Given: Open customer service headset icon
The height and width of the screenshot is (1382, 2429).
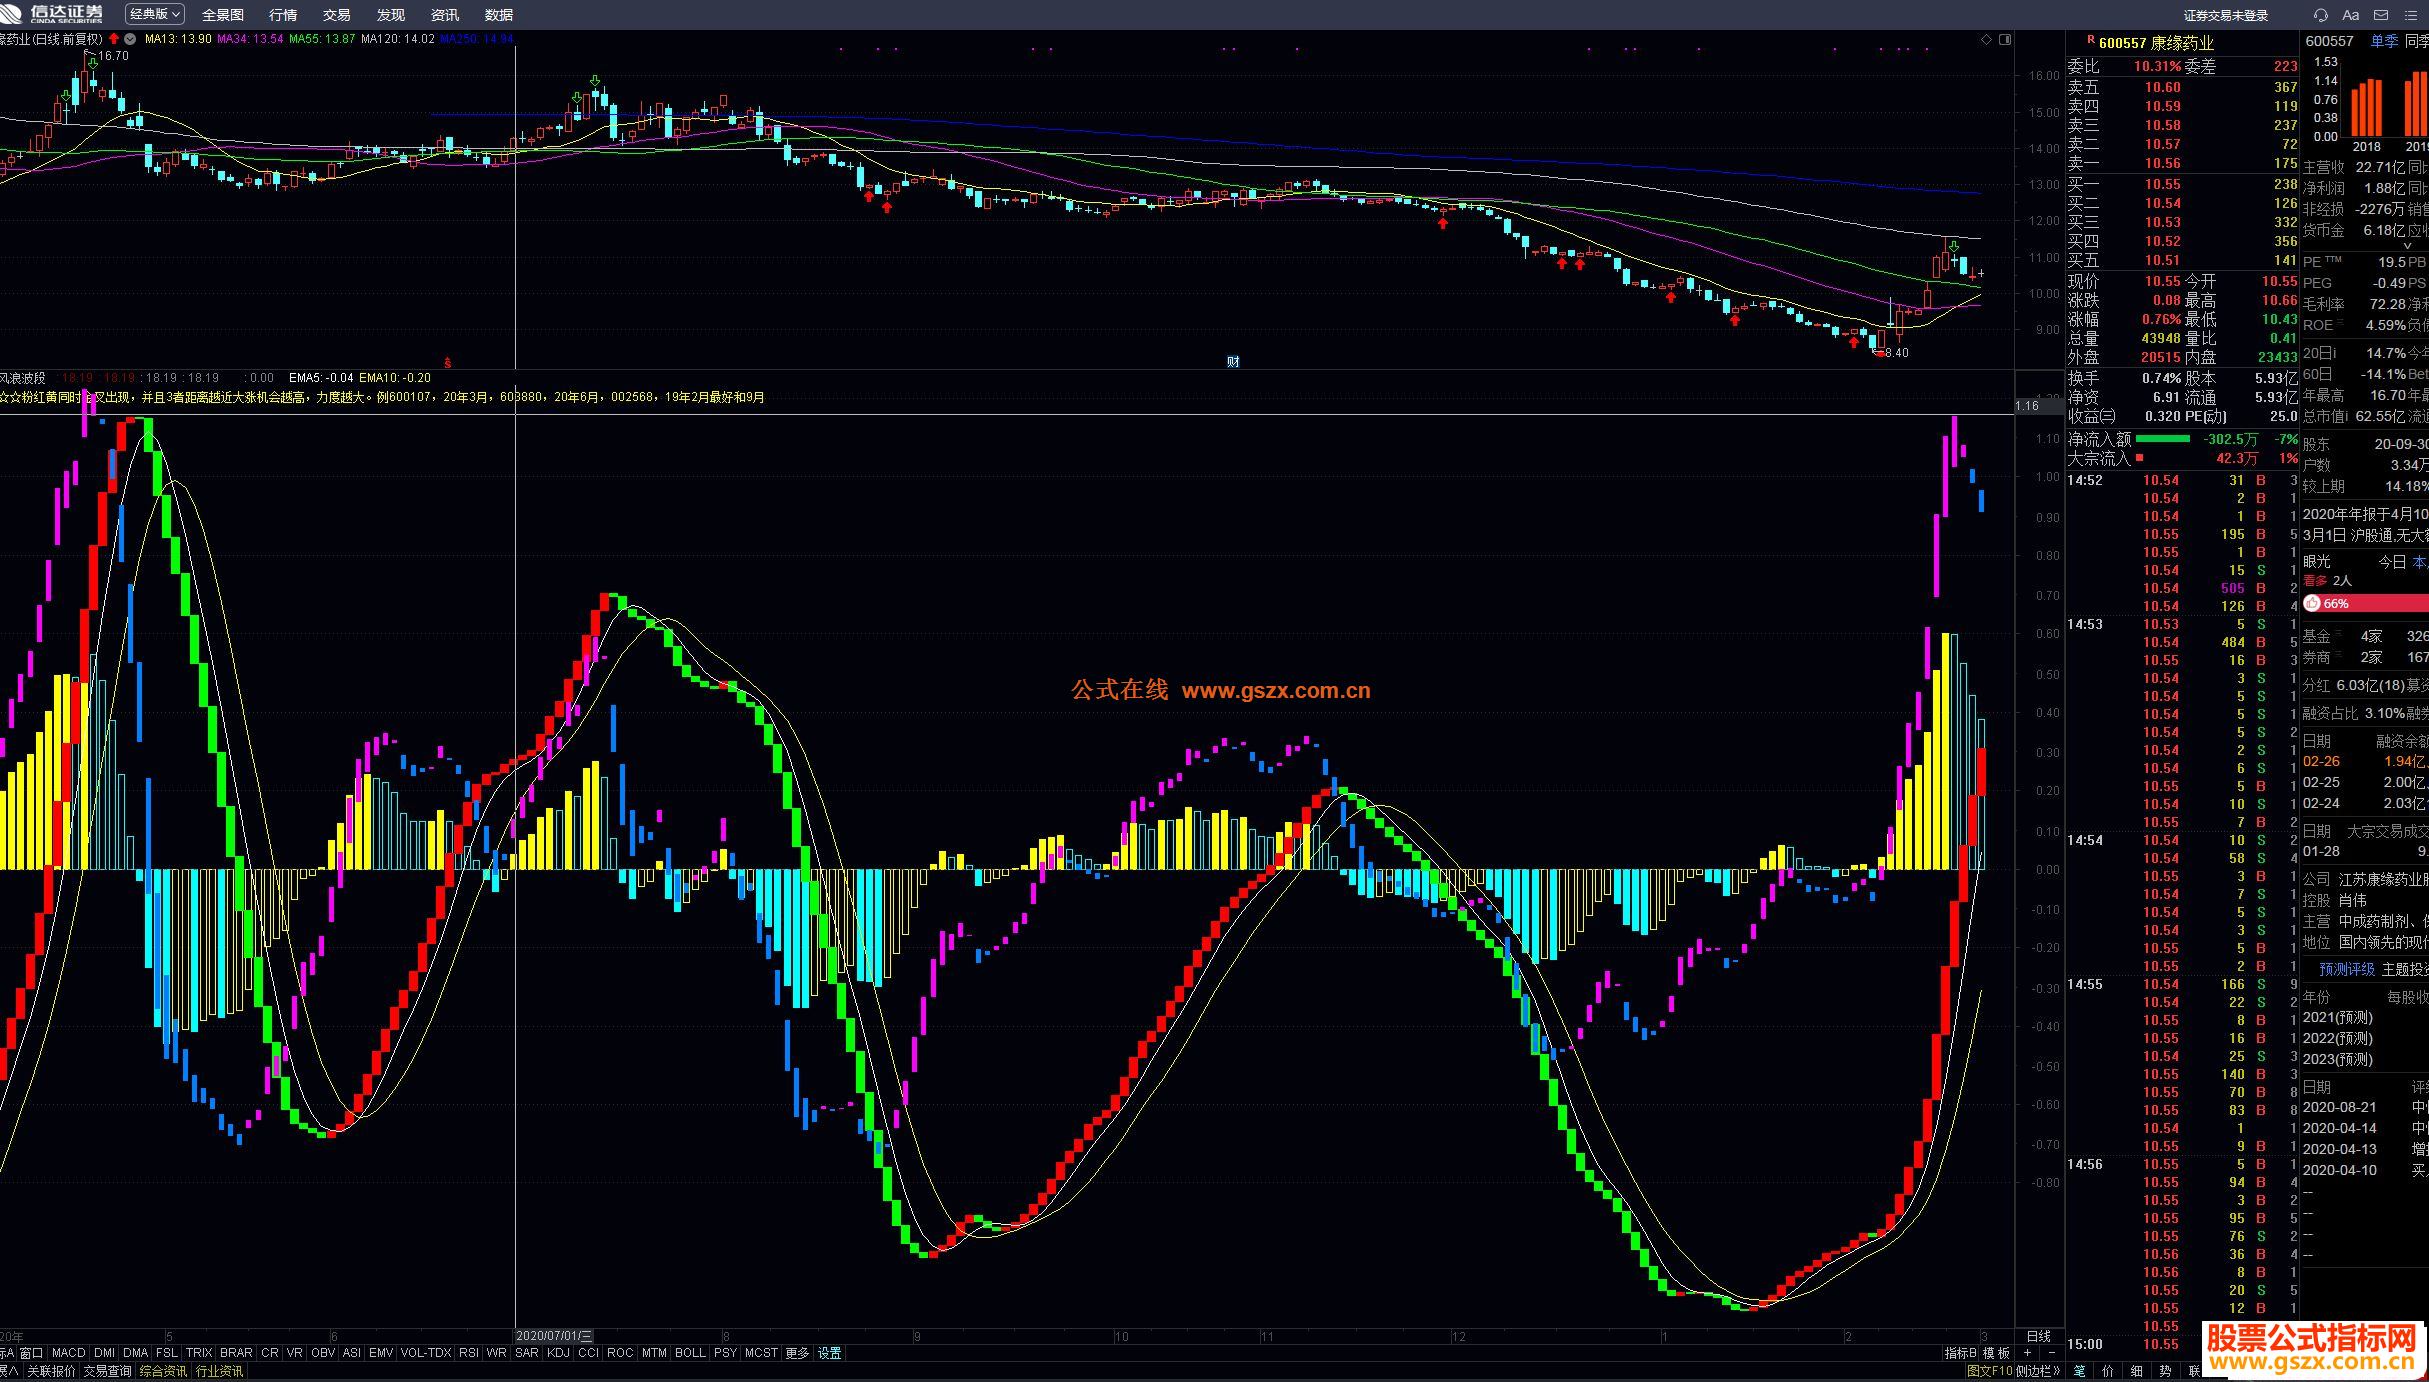Looking at the screenshot, I should tap(2321, 15).
